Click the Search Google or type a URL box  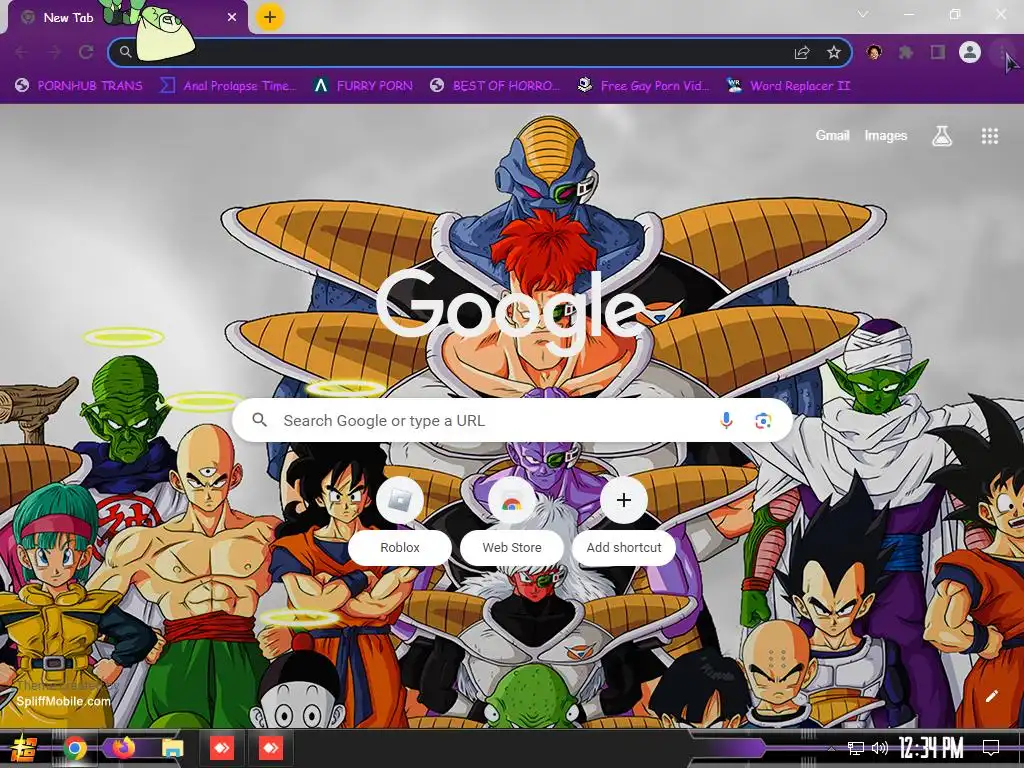tap(513, 421)
